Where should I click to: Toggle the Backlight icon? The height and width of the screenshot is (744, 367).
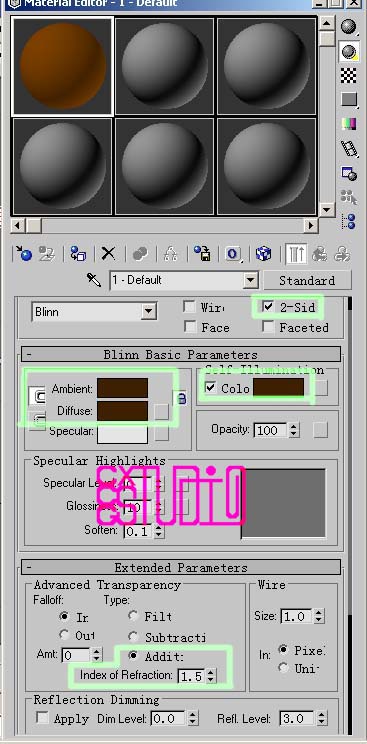click(x=349, y=51)
